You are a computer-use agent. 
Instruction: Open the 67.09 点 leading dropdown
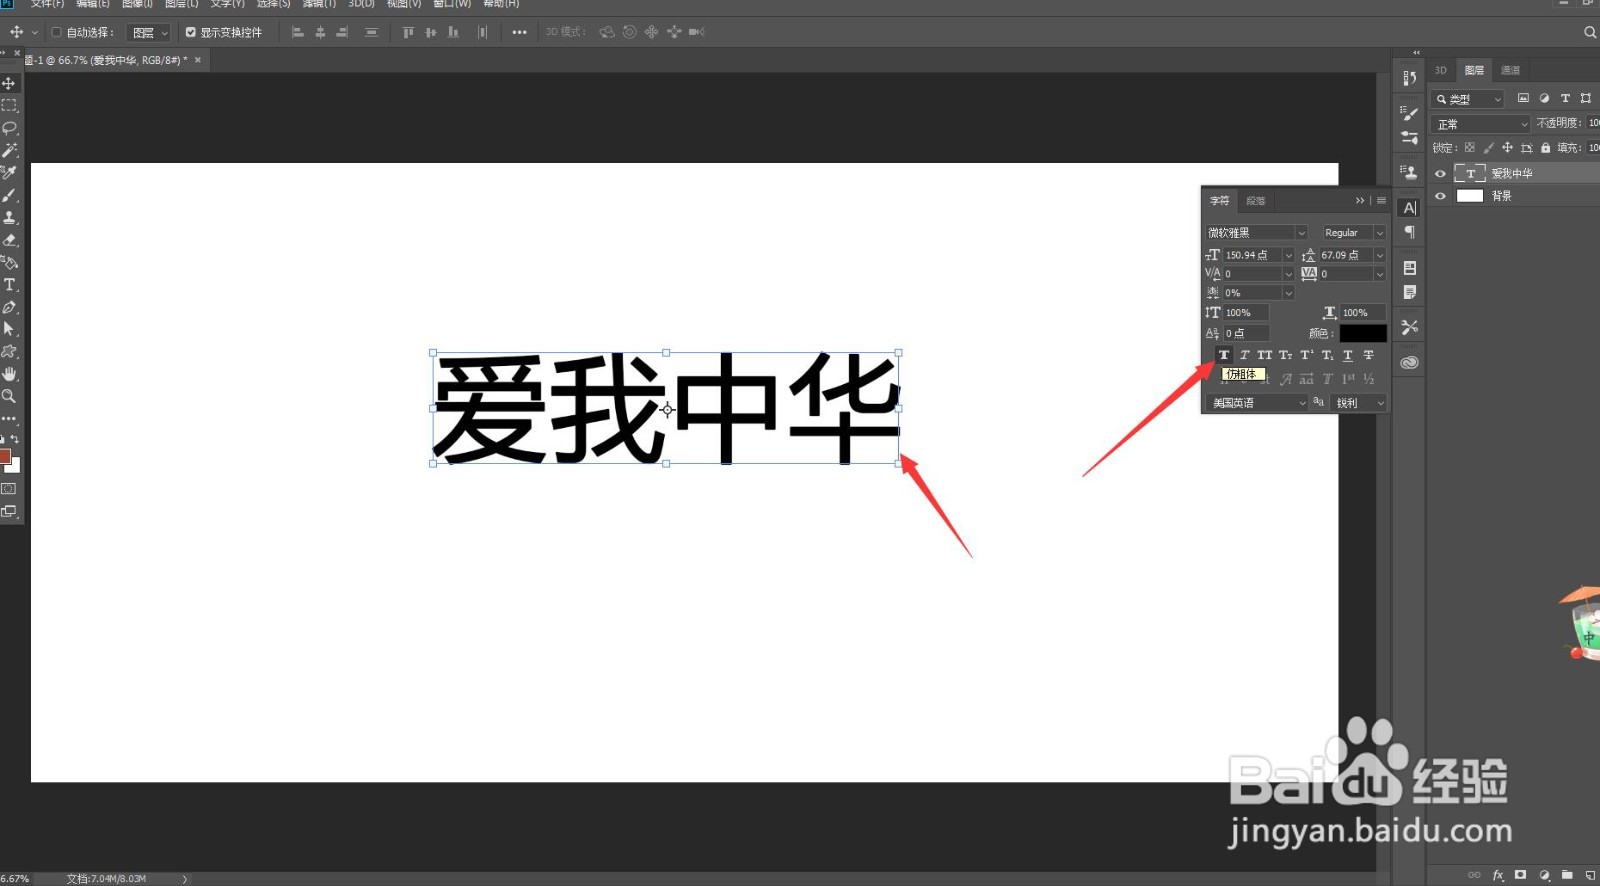pyautogui.click(x=1380, y=255)
